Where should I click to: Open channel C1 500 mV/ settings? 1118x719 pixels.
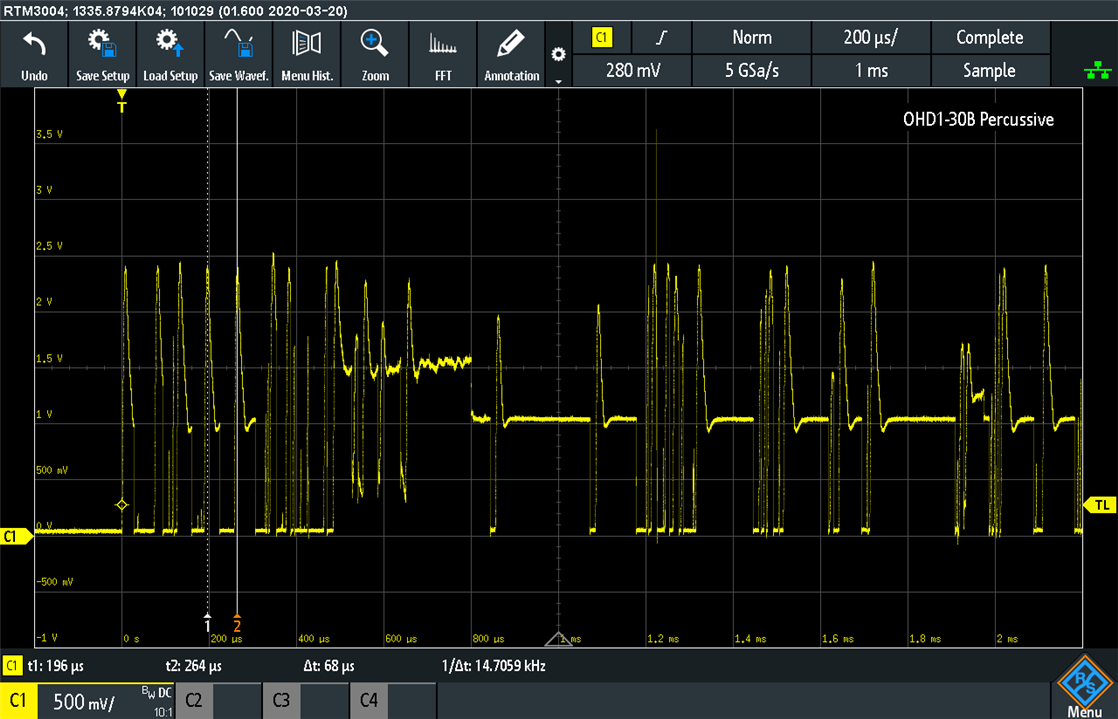click(x=87, y=701)
